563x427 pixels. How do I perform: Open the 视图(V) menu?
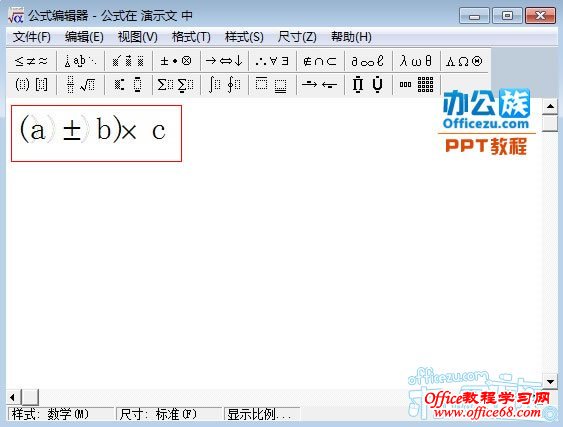point(138,37)
